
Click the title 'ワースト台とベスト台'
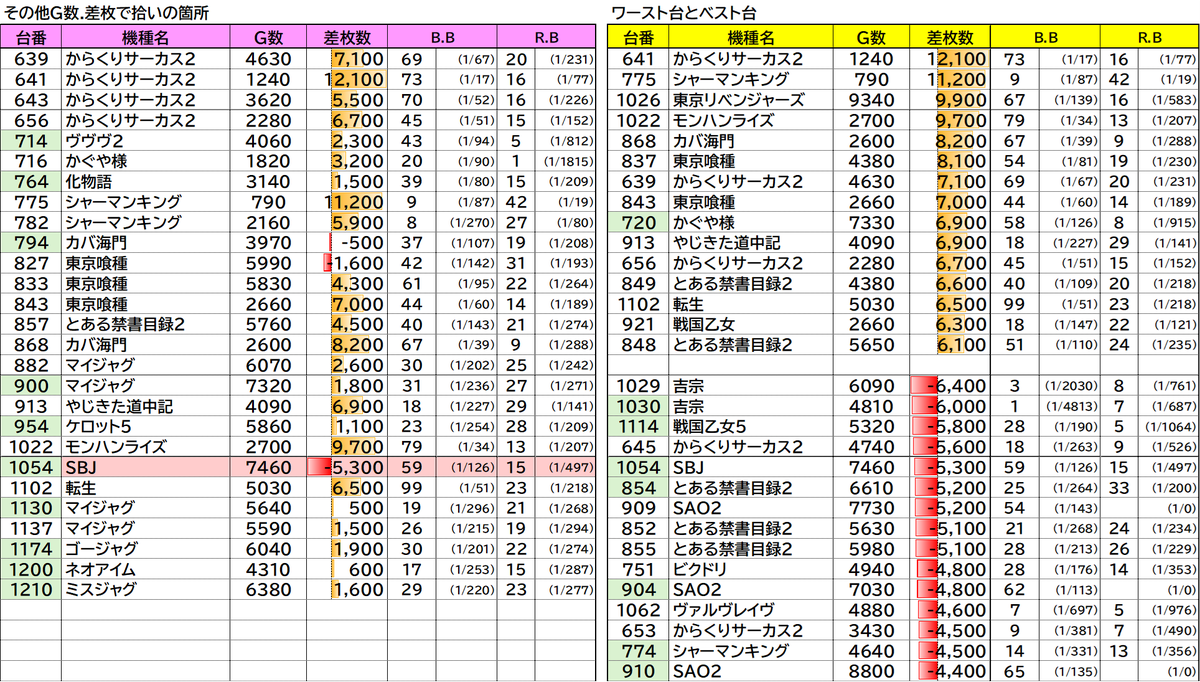pos(684,12)
